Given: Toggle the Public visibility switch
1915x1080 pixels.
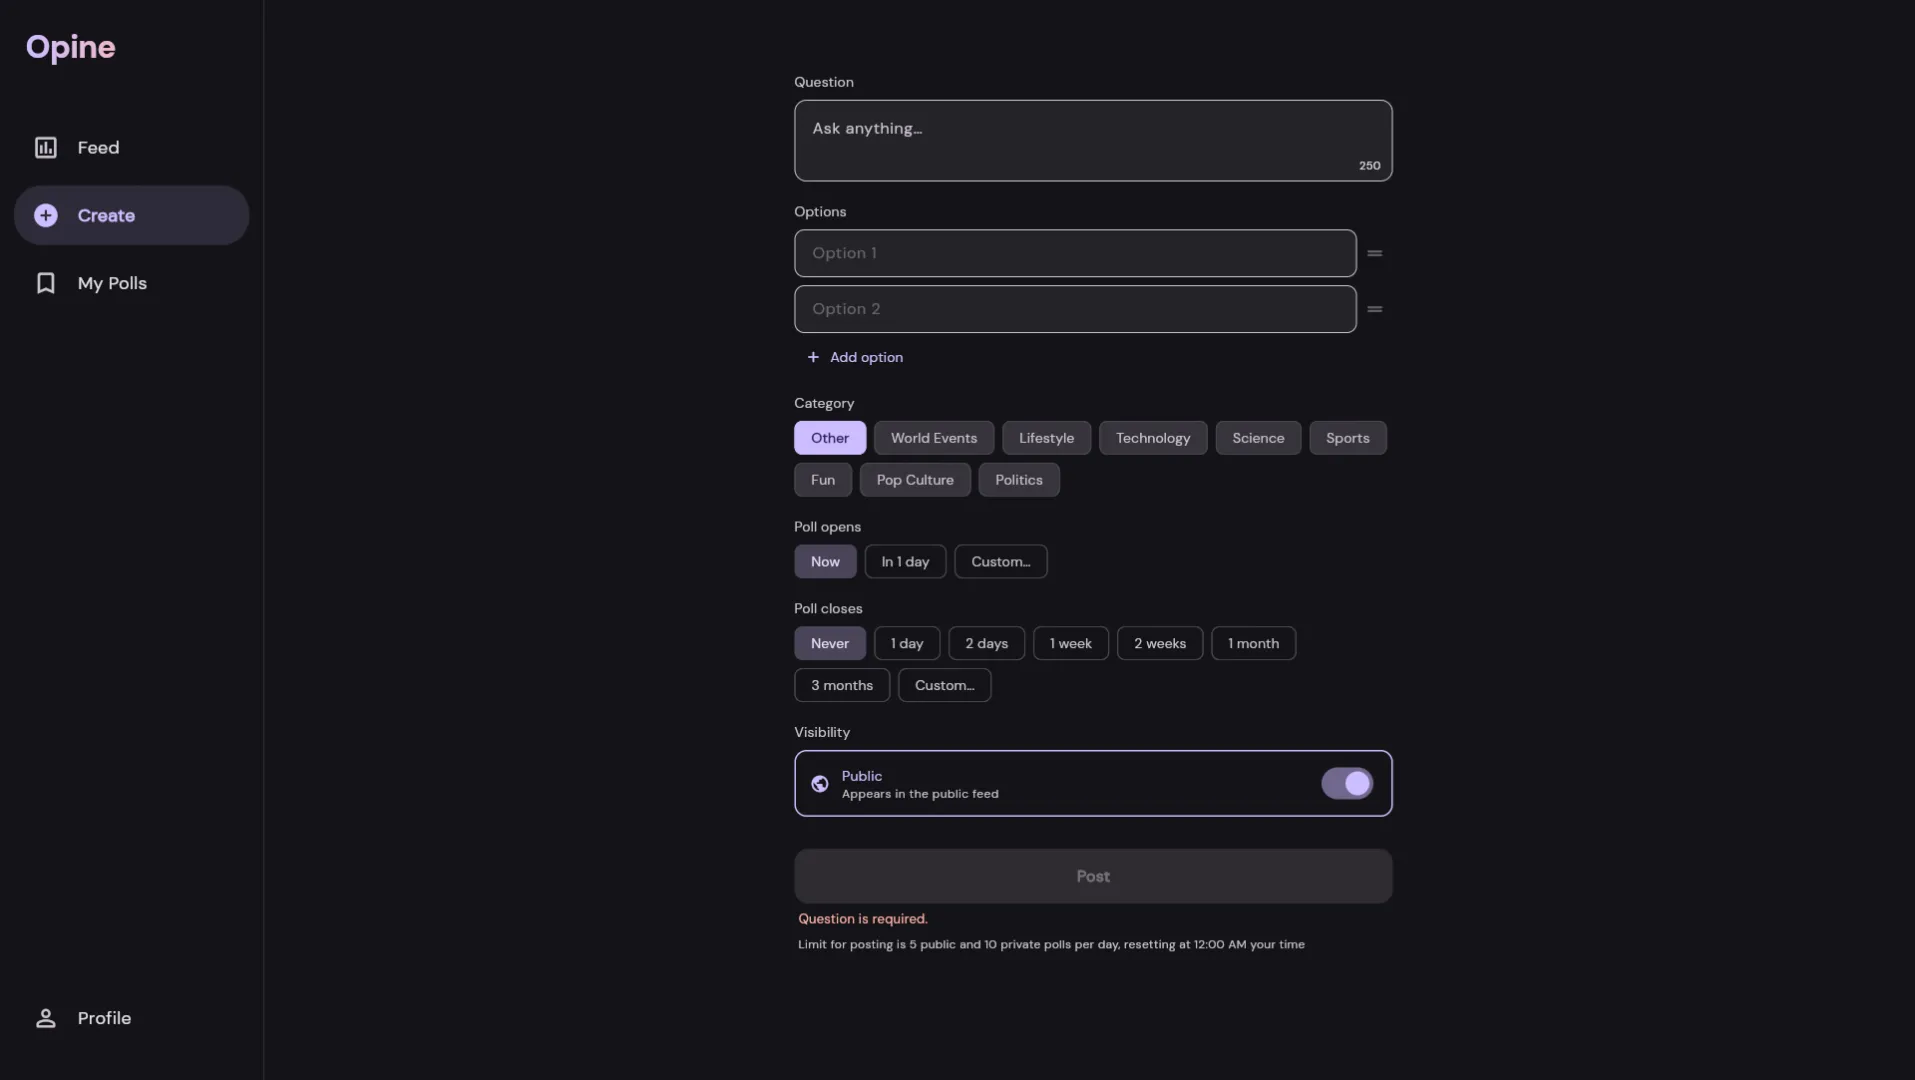Looking at the screenshot, I should point(1347,784).
